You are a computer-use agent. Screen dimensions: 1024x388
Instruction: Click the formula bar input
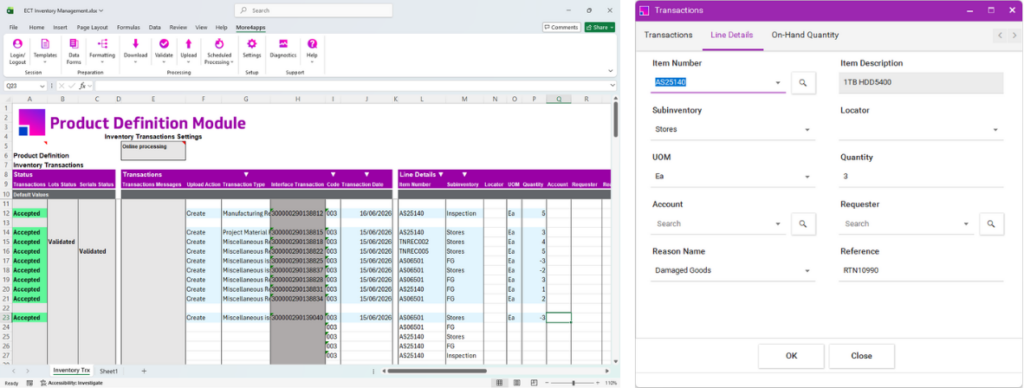pyautogui.click(x=351, y=86)
